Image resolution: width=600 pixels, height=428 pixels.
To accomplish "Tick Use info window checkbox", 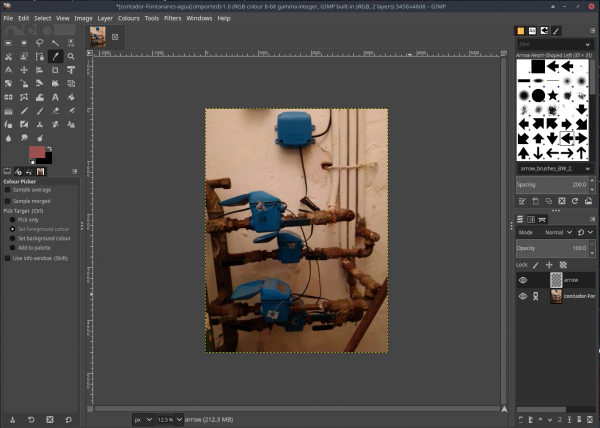I will click(7, 258).
